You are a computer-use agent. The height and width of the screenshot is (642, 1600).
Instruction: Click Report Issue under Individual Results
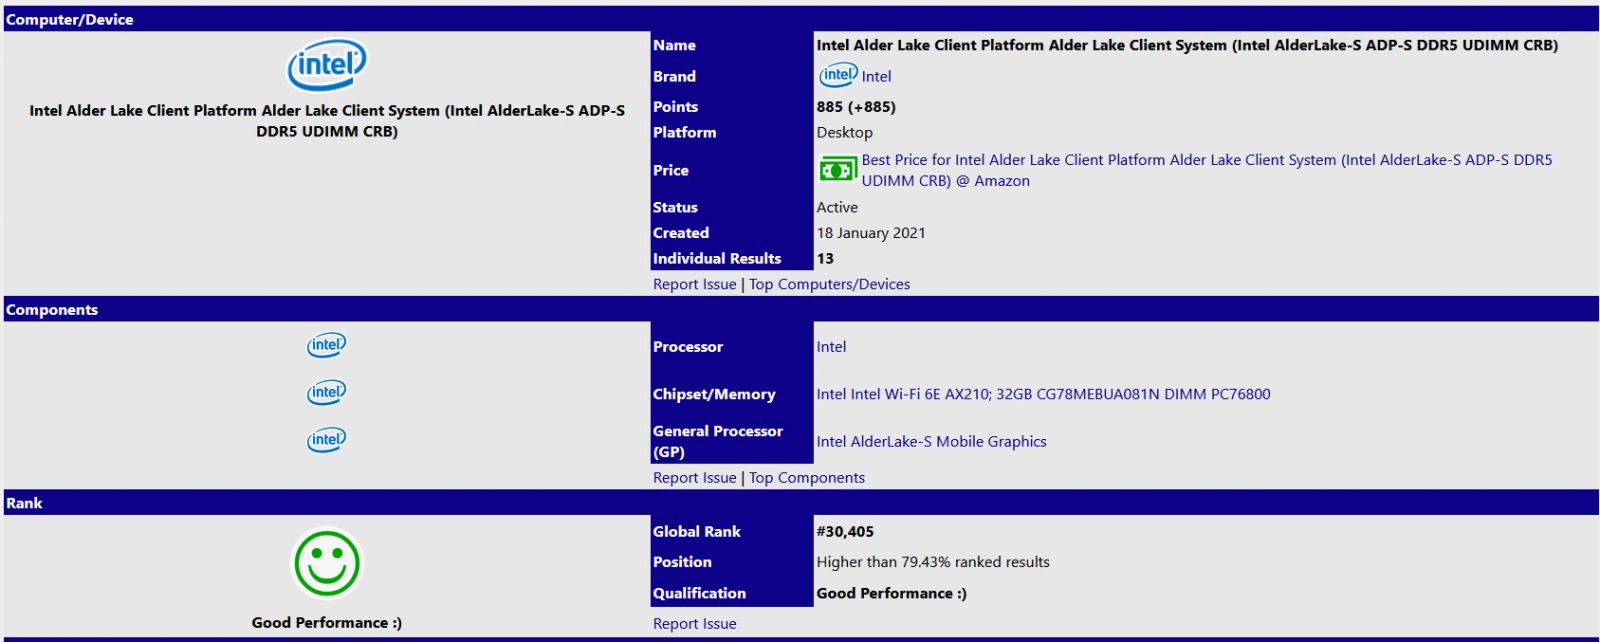[694, 284]
